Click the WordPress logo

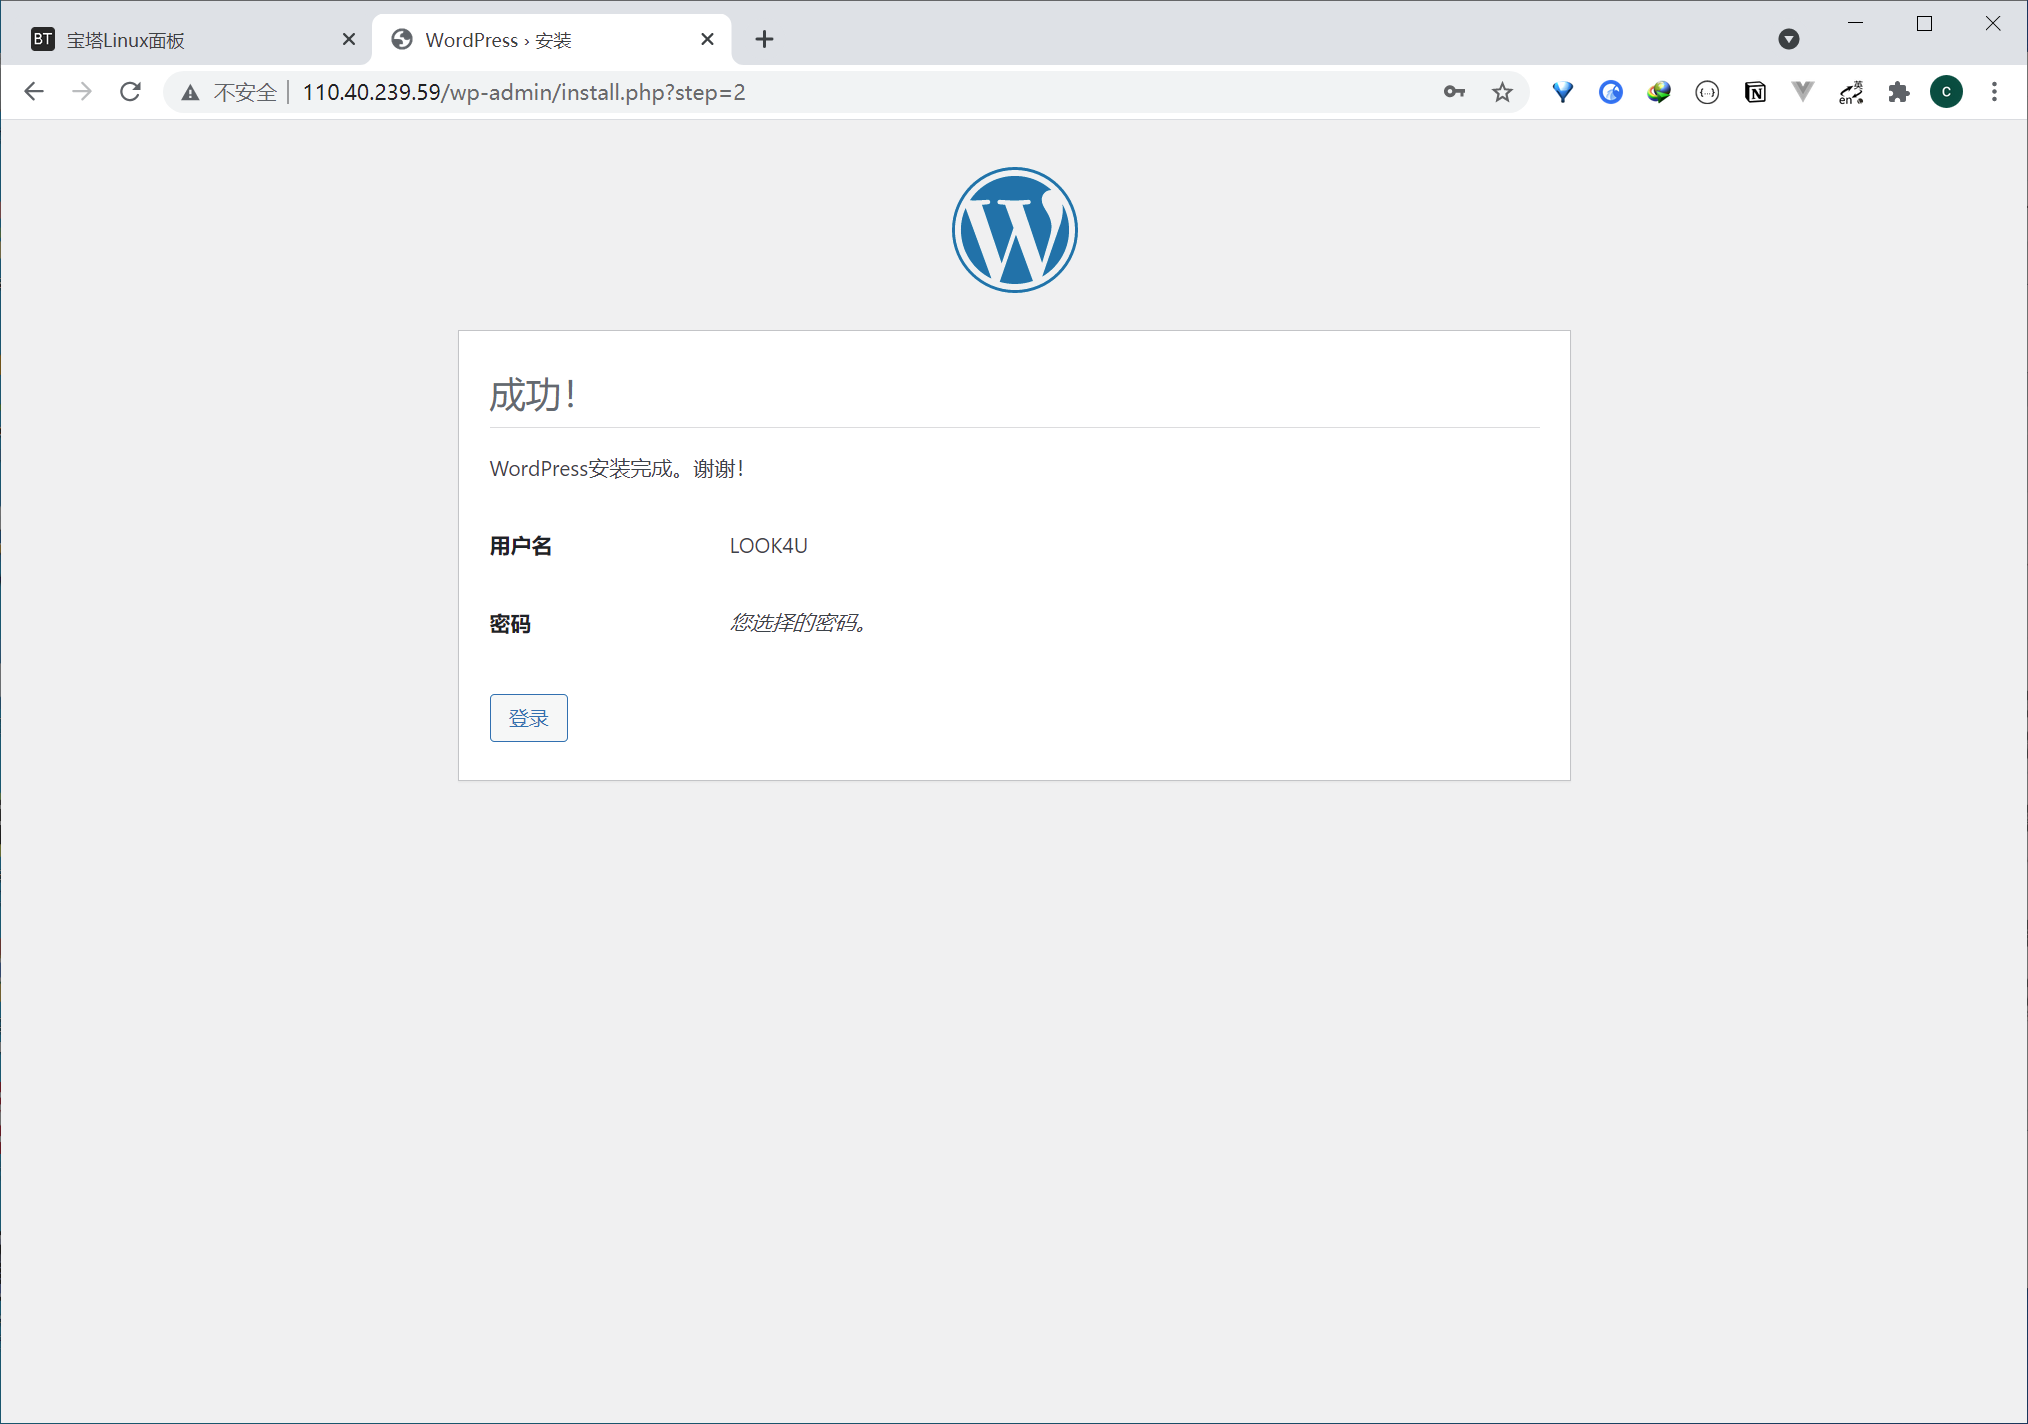coord(1014,230)
